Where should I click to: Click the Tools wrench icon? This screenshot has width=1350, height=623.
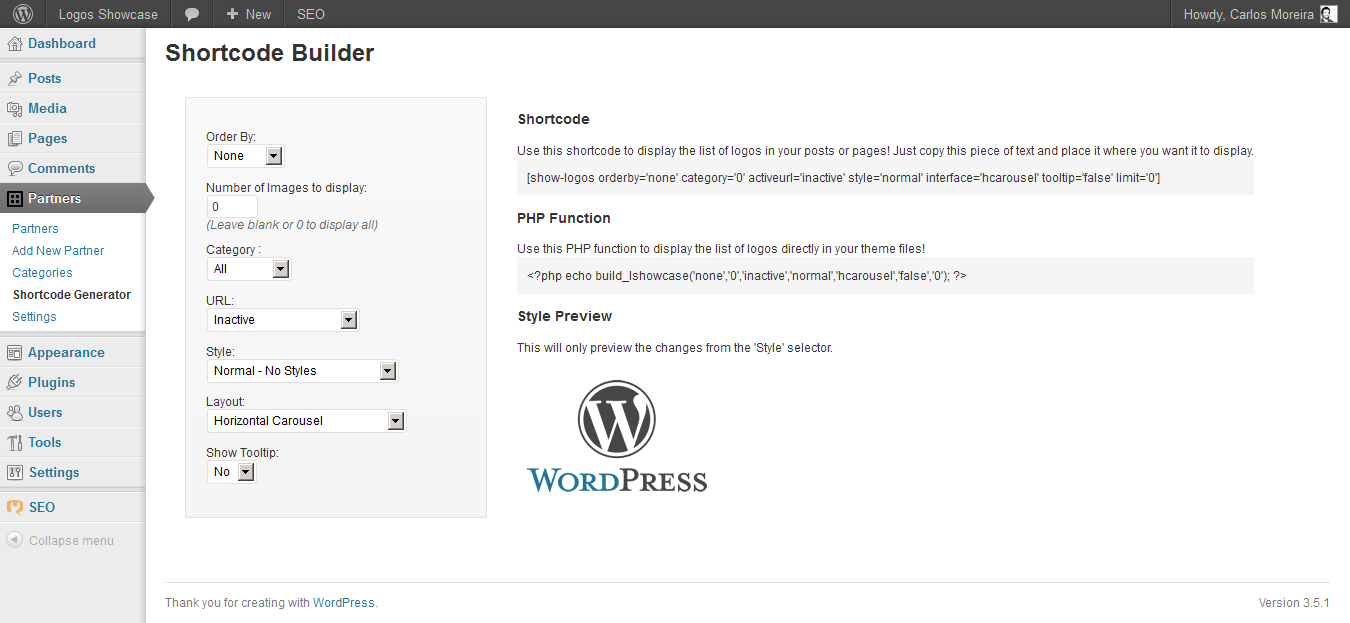[x=14, y=443]
